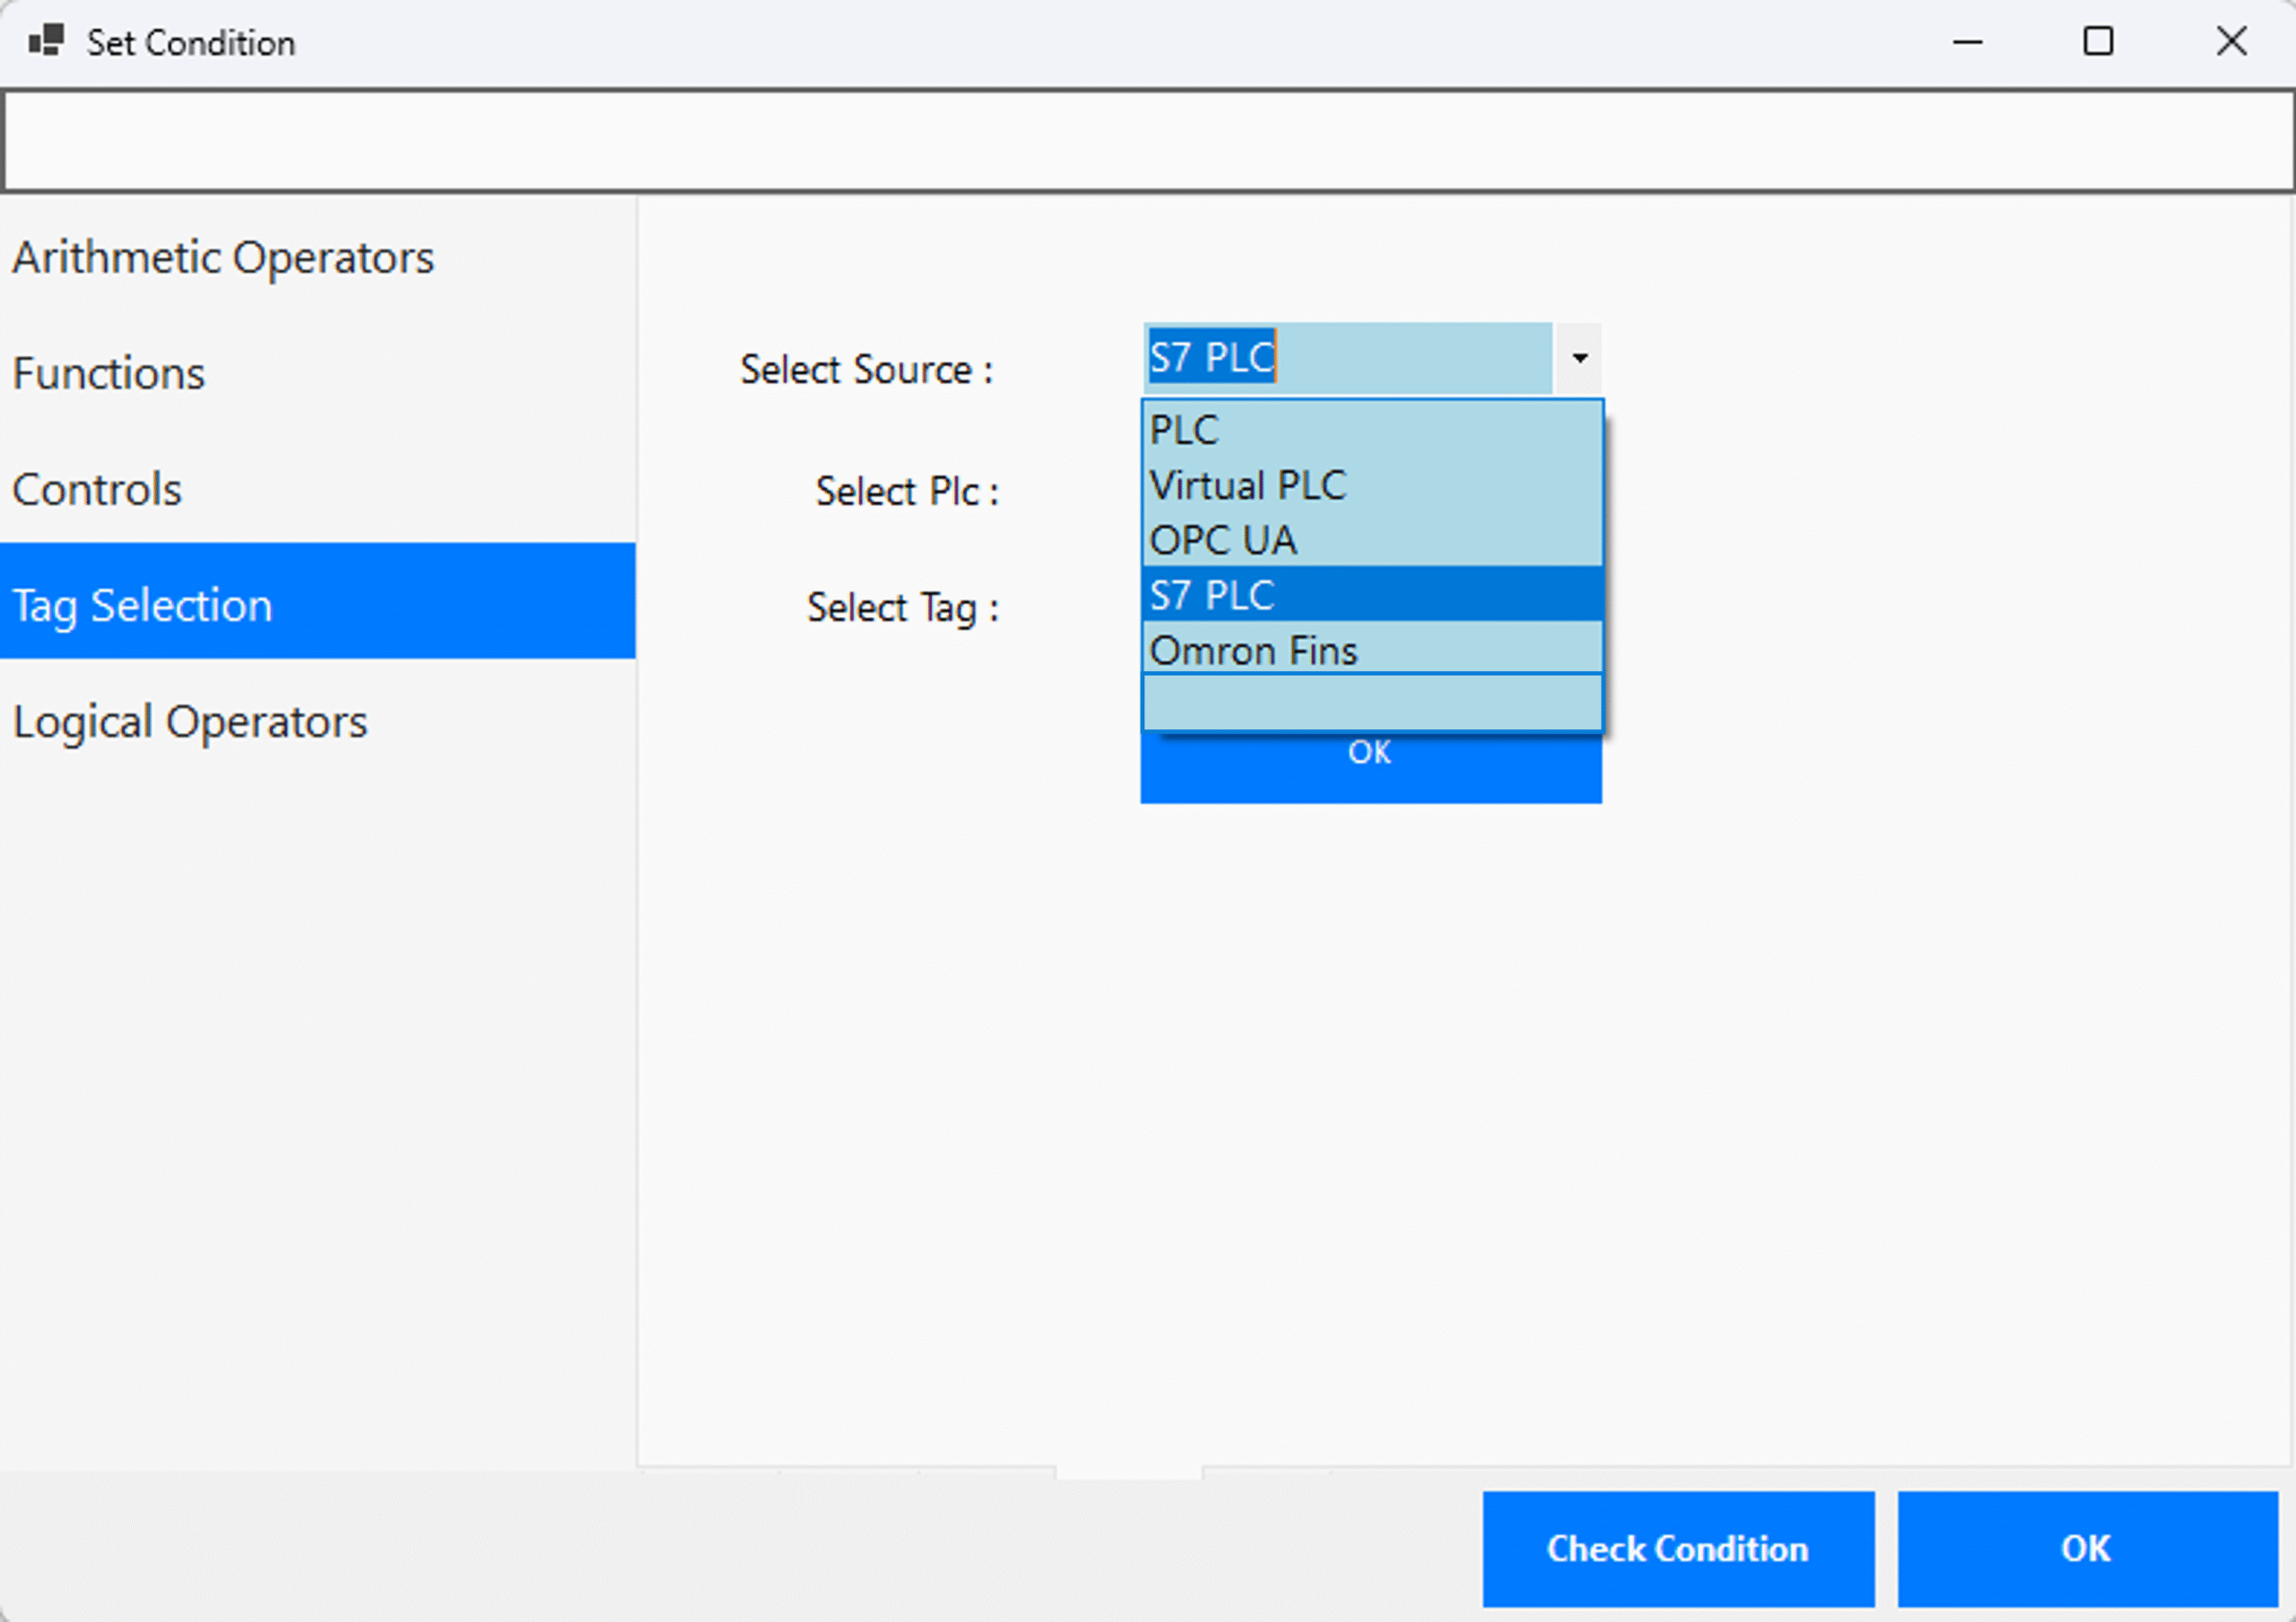The height and width of the screenshot is (1622, 2296).
Task: Click the condition expression text box at the top
Action: 1146,141
